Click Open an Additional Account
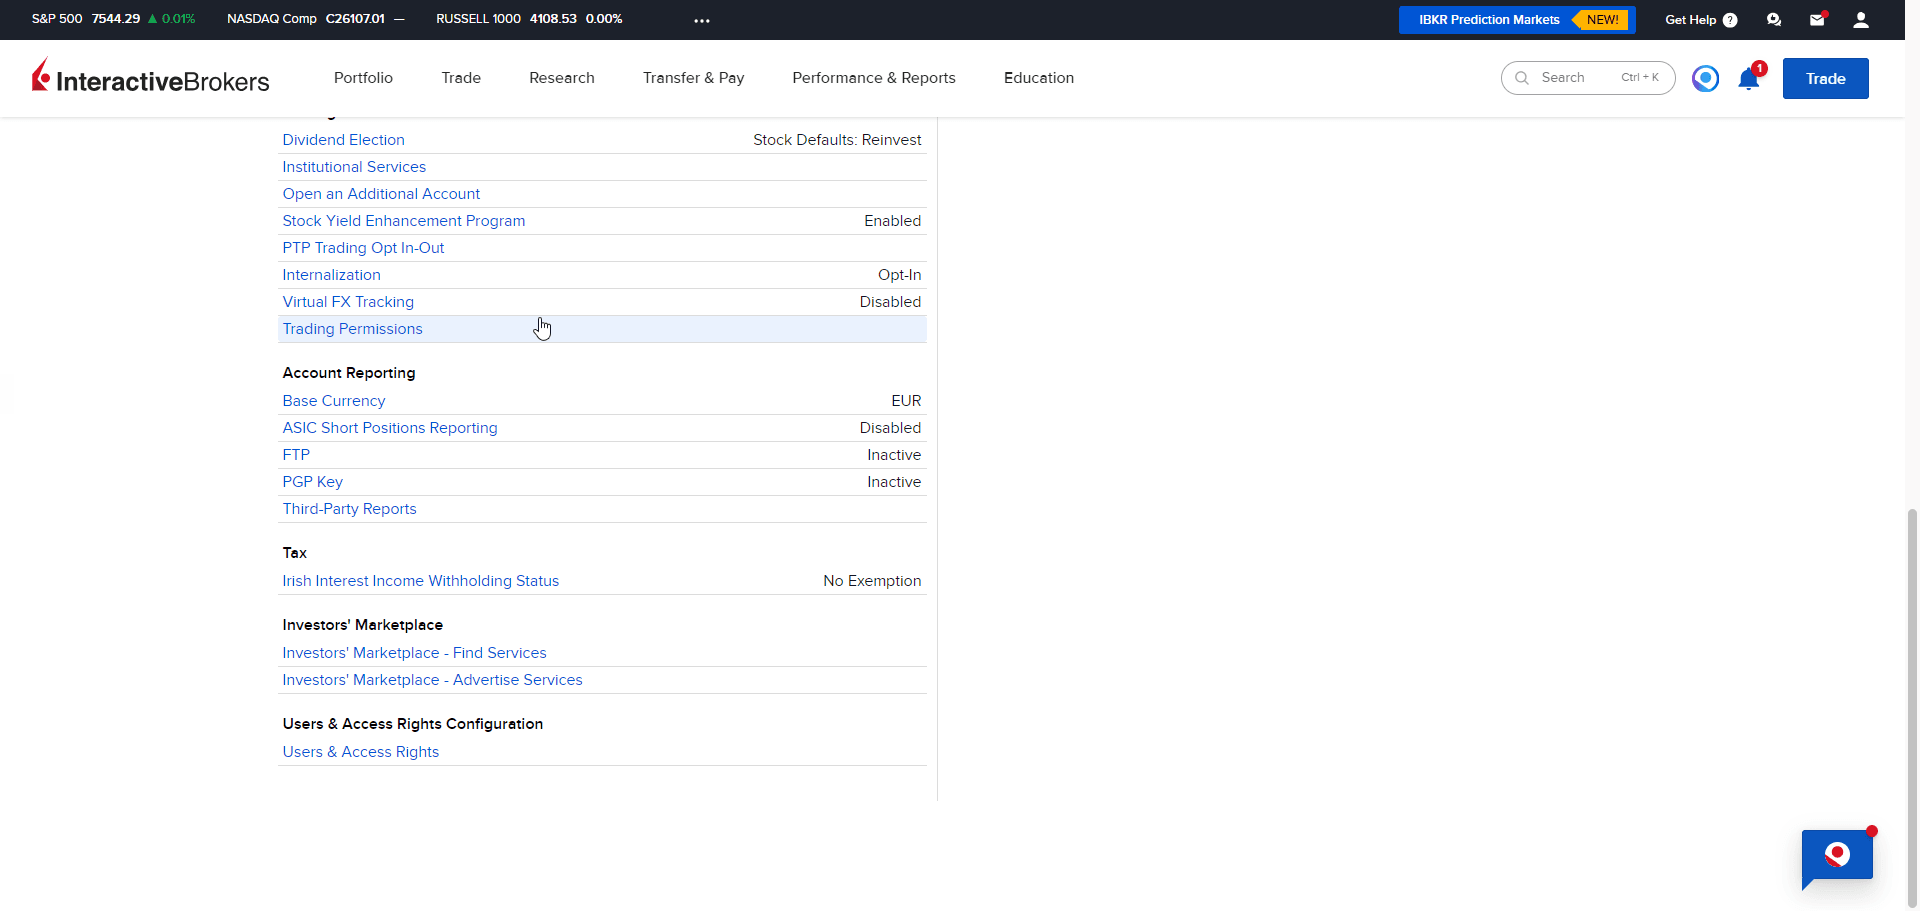 click(381, 194)
